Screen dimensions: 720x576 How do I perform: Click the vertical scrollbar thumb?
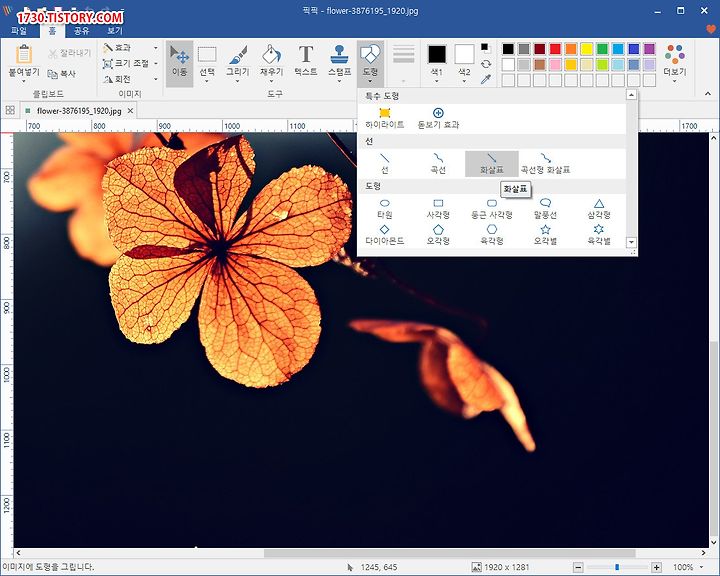[714, 439]
